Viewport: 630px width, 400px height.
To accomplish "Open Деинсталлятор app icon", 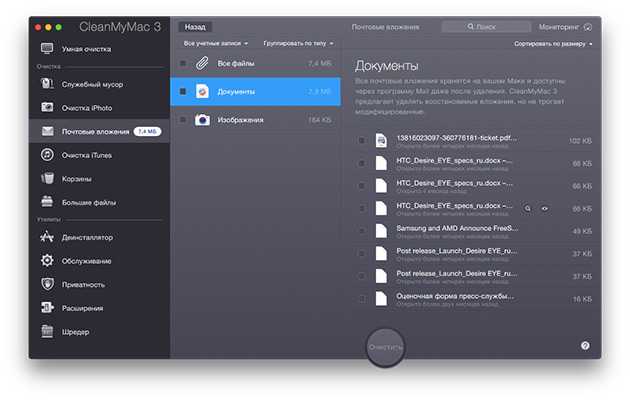I will [x=47, y=237].
